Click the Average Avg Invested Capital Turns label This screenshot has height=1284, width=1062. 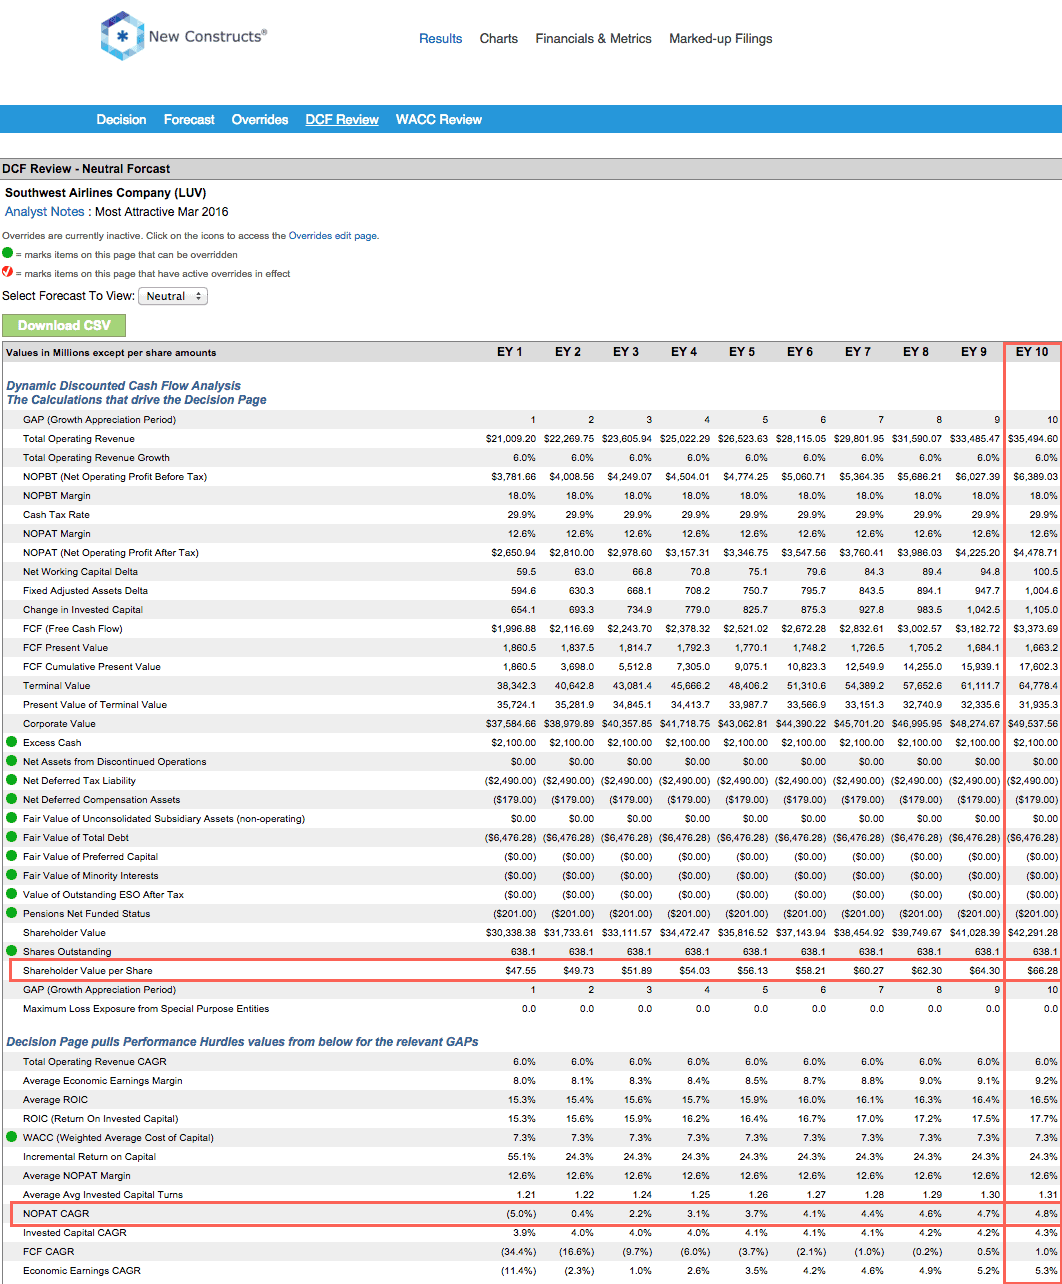click(x=103, y=1194)
